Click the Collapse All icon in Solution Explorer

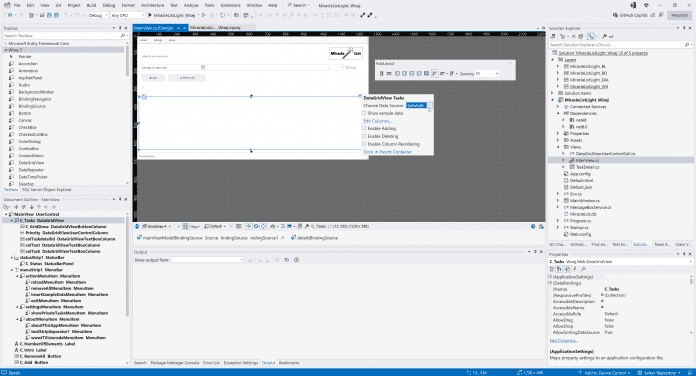(574, 36)
